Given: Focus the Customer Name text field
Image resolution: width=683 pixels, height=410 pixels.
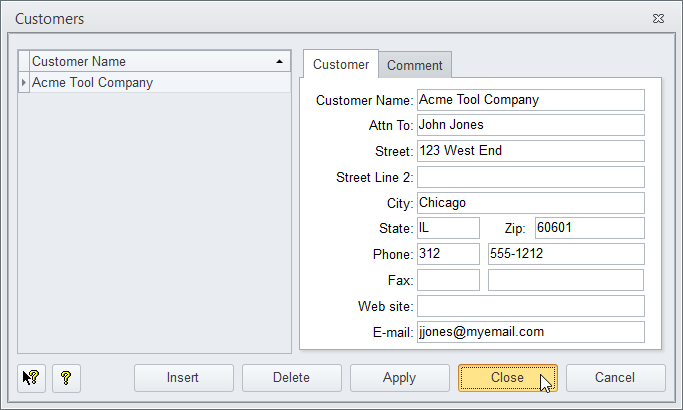Looking at the screenshot, I should pos(530,100).
